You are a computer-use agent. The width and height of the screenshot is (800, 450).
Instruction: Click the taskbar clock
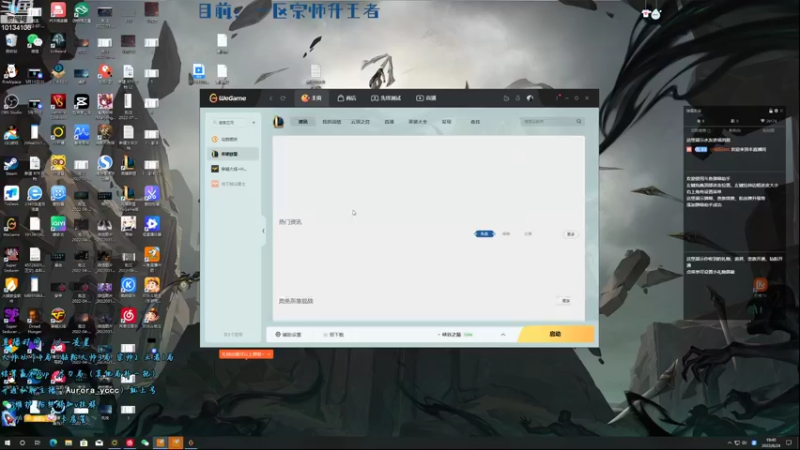[771, 442]
